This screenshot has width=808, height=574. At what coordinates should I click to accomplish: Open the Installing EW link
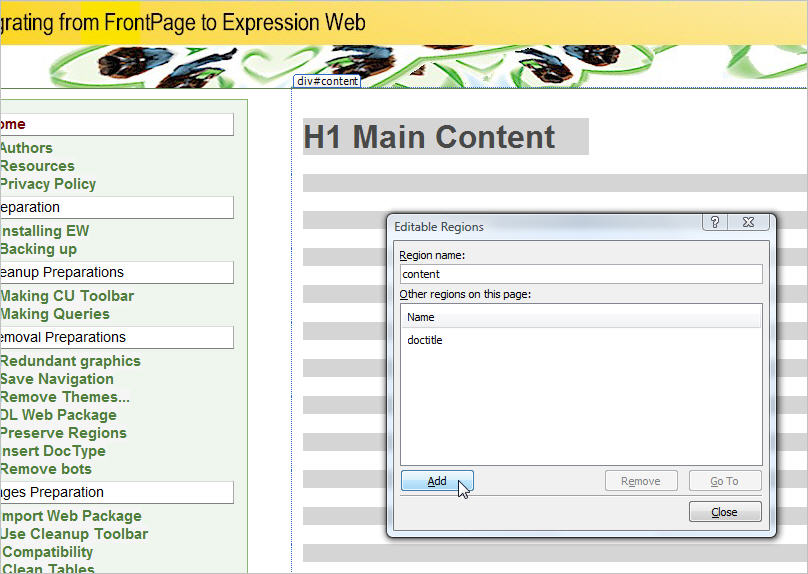click(x=44, y=231)
